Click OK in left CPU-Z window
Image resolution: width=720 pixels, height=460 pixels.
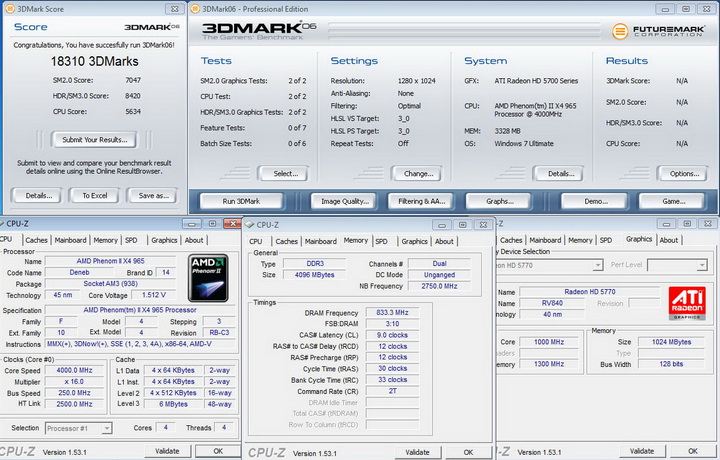pos(218,451)
